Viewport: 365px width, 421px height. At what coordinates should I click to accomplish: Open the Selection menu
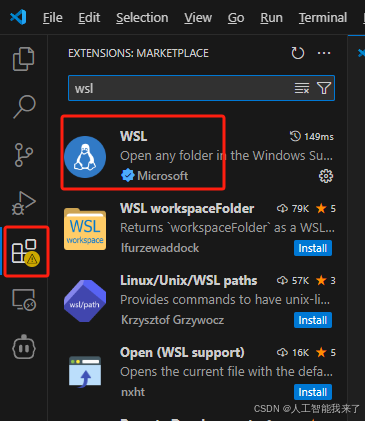point(142,17)
